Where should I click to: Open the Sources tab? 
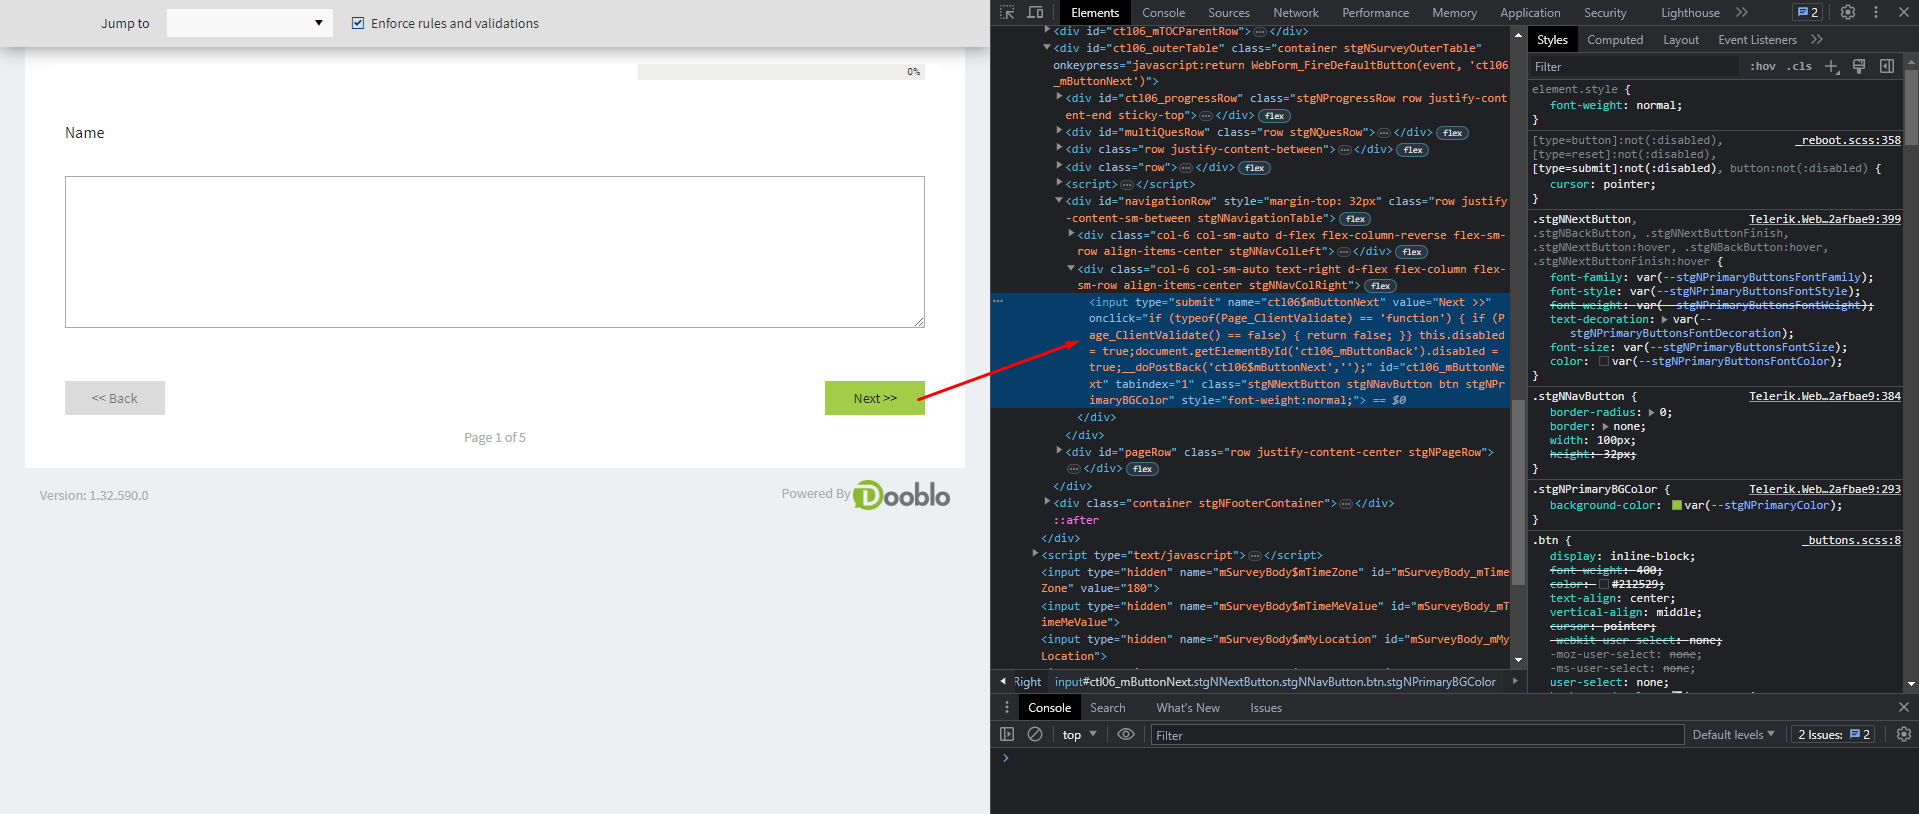[1229, 13]
